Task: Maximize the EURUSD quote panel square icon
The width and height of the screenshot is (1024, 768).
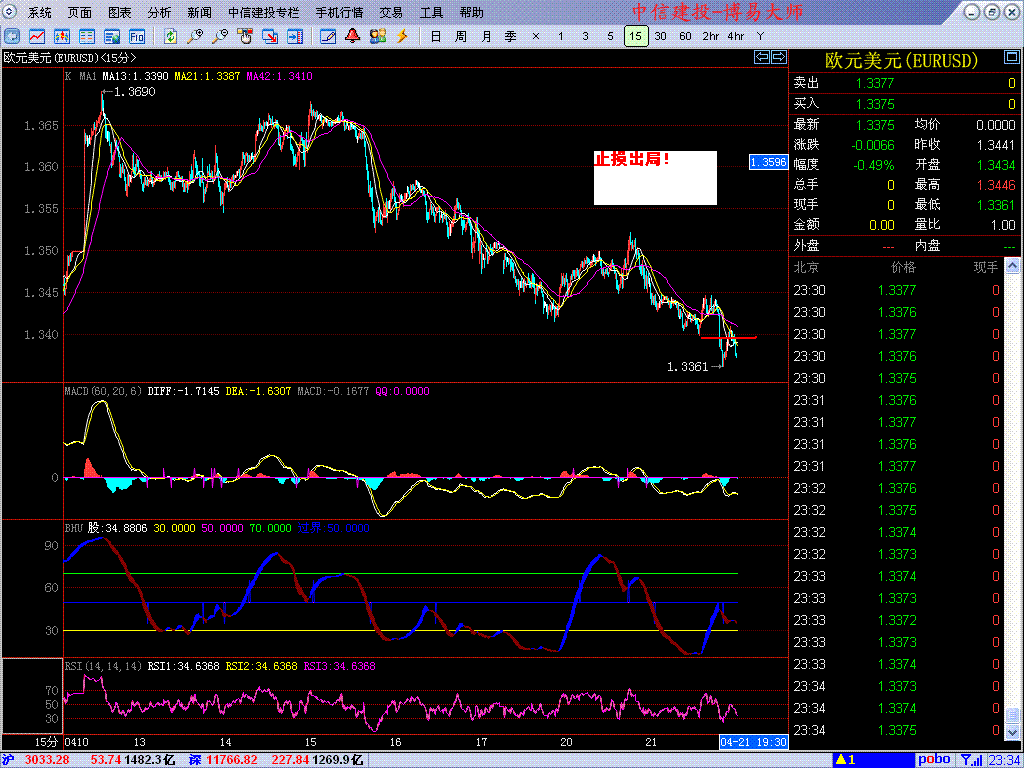Action: point(1010,59)
